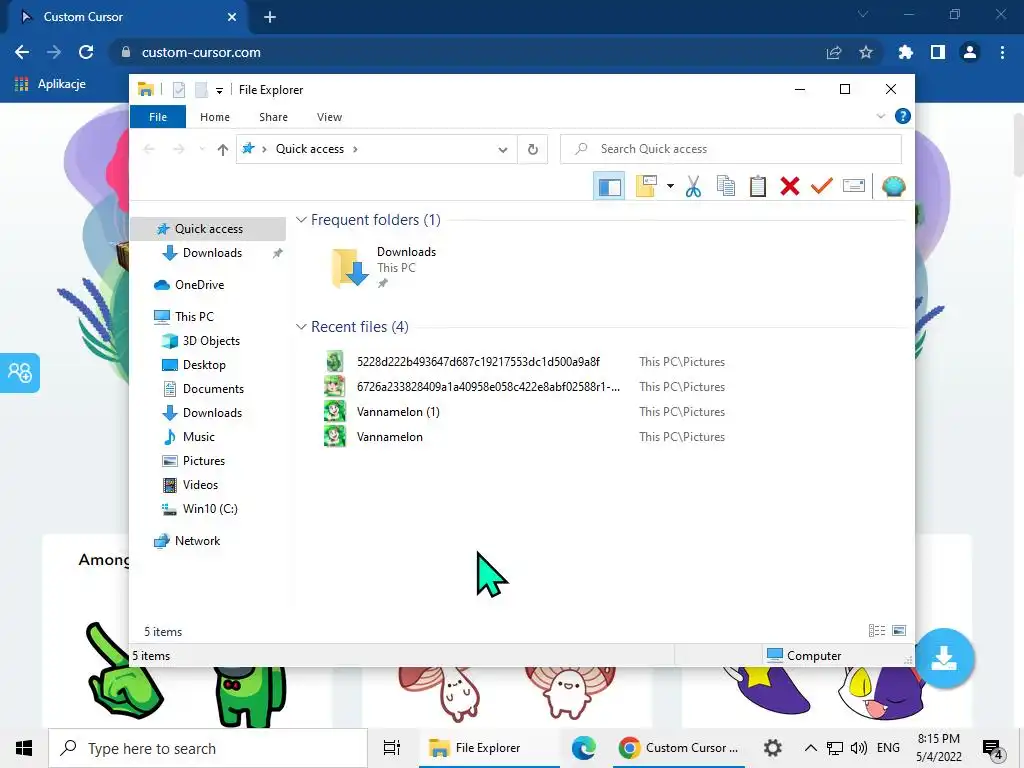The height and width of the screenshot is (768, 1024).
Task: Select pinned Downloads under Quick access
Action: pos(212,253)
